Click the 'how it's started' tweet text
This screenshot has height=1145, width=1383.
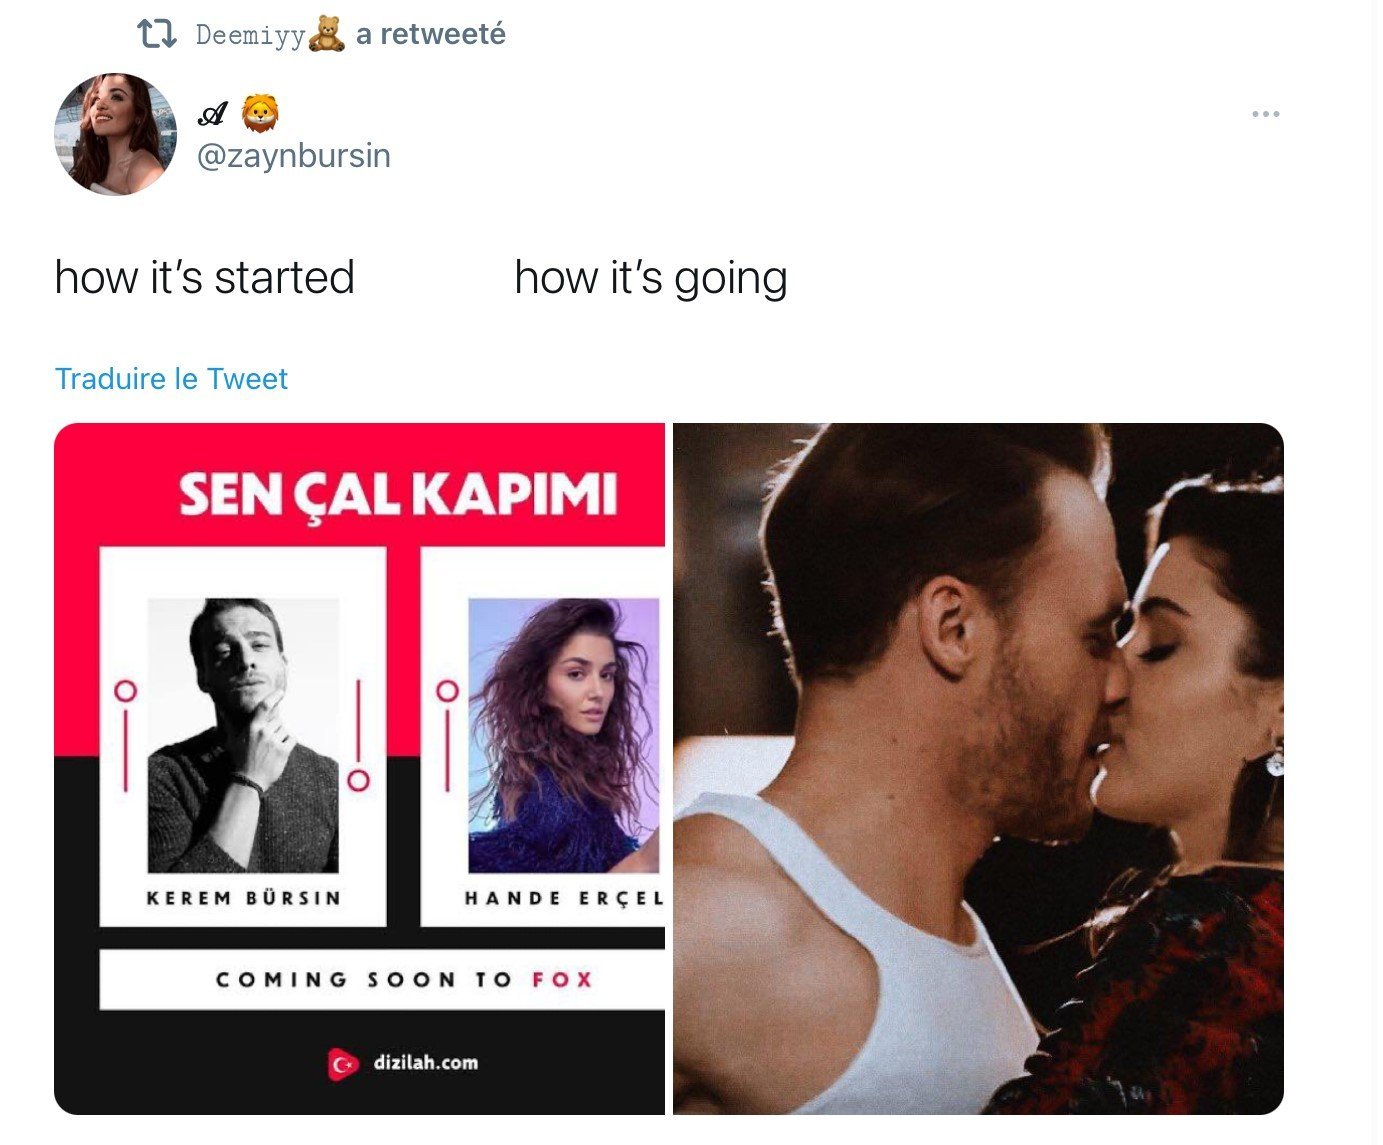tap(205, 278)
